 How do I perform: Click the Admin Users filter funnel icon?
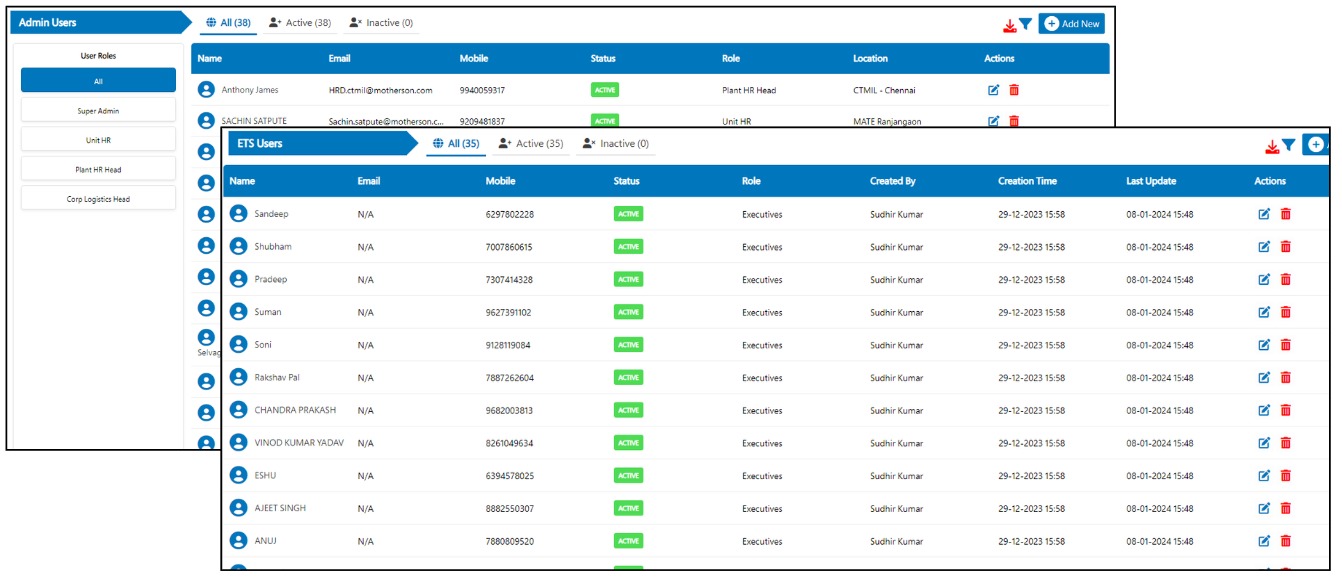1025,24
